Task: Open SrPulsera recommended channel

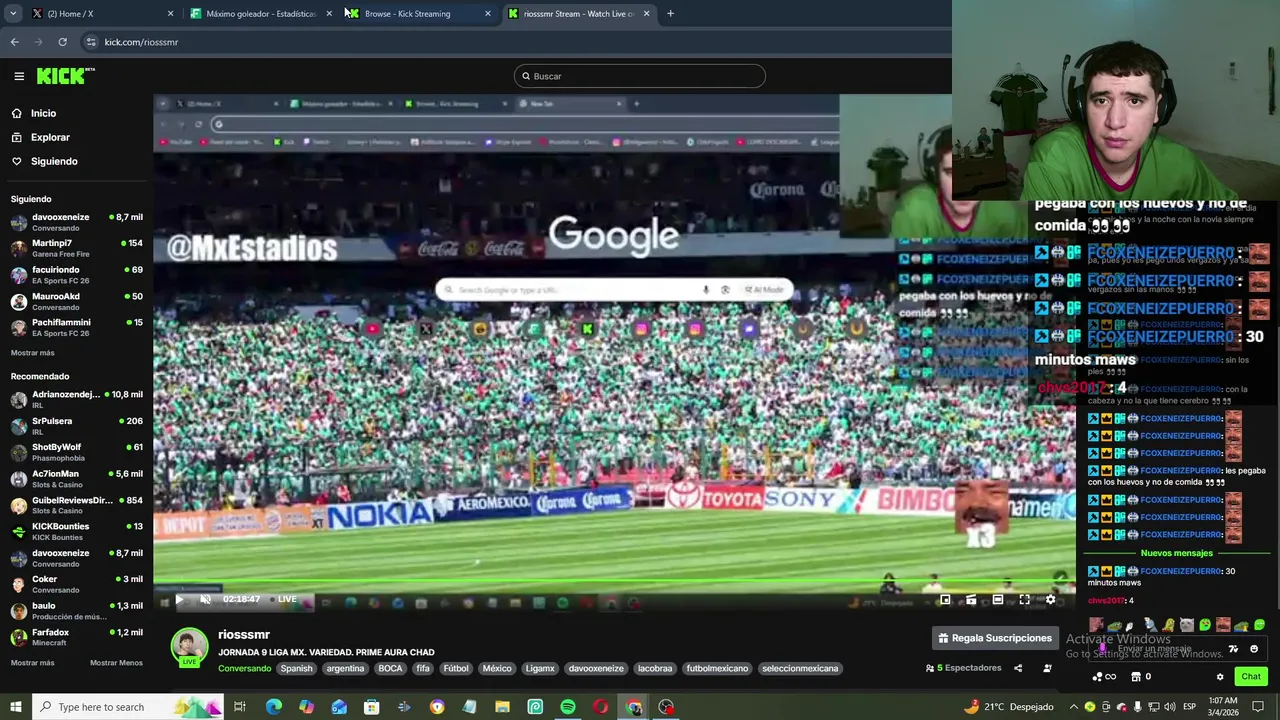Action: click(77, 426)
